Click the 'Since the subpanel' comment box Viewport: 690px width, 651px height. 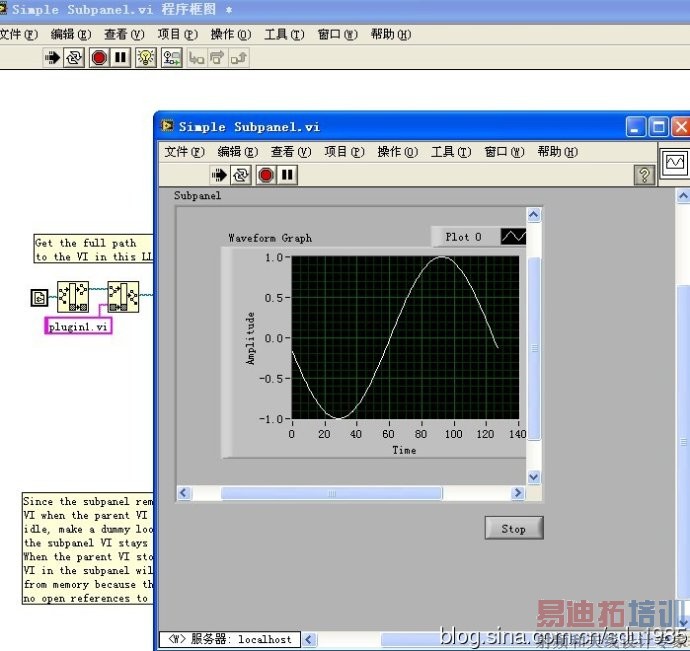[88, 548]
